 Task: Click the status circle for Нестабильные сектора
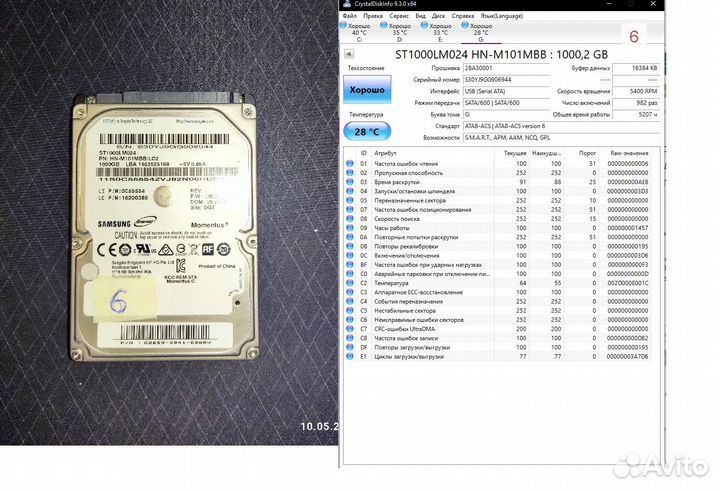point(350,310)
